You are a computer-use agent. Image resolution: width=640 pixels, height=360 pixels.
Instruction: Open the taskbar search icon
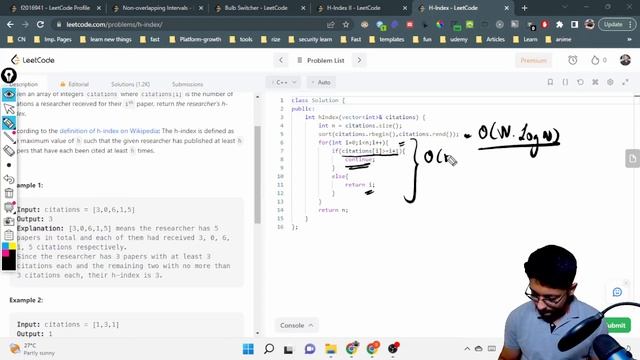click(269, 349)
